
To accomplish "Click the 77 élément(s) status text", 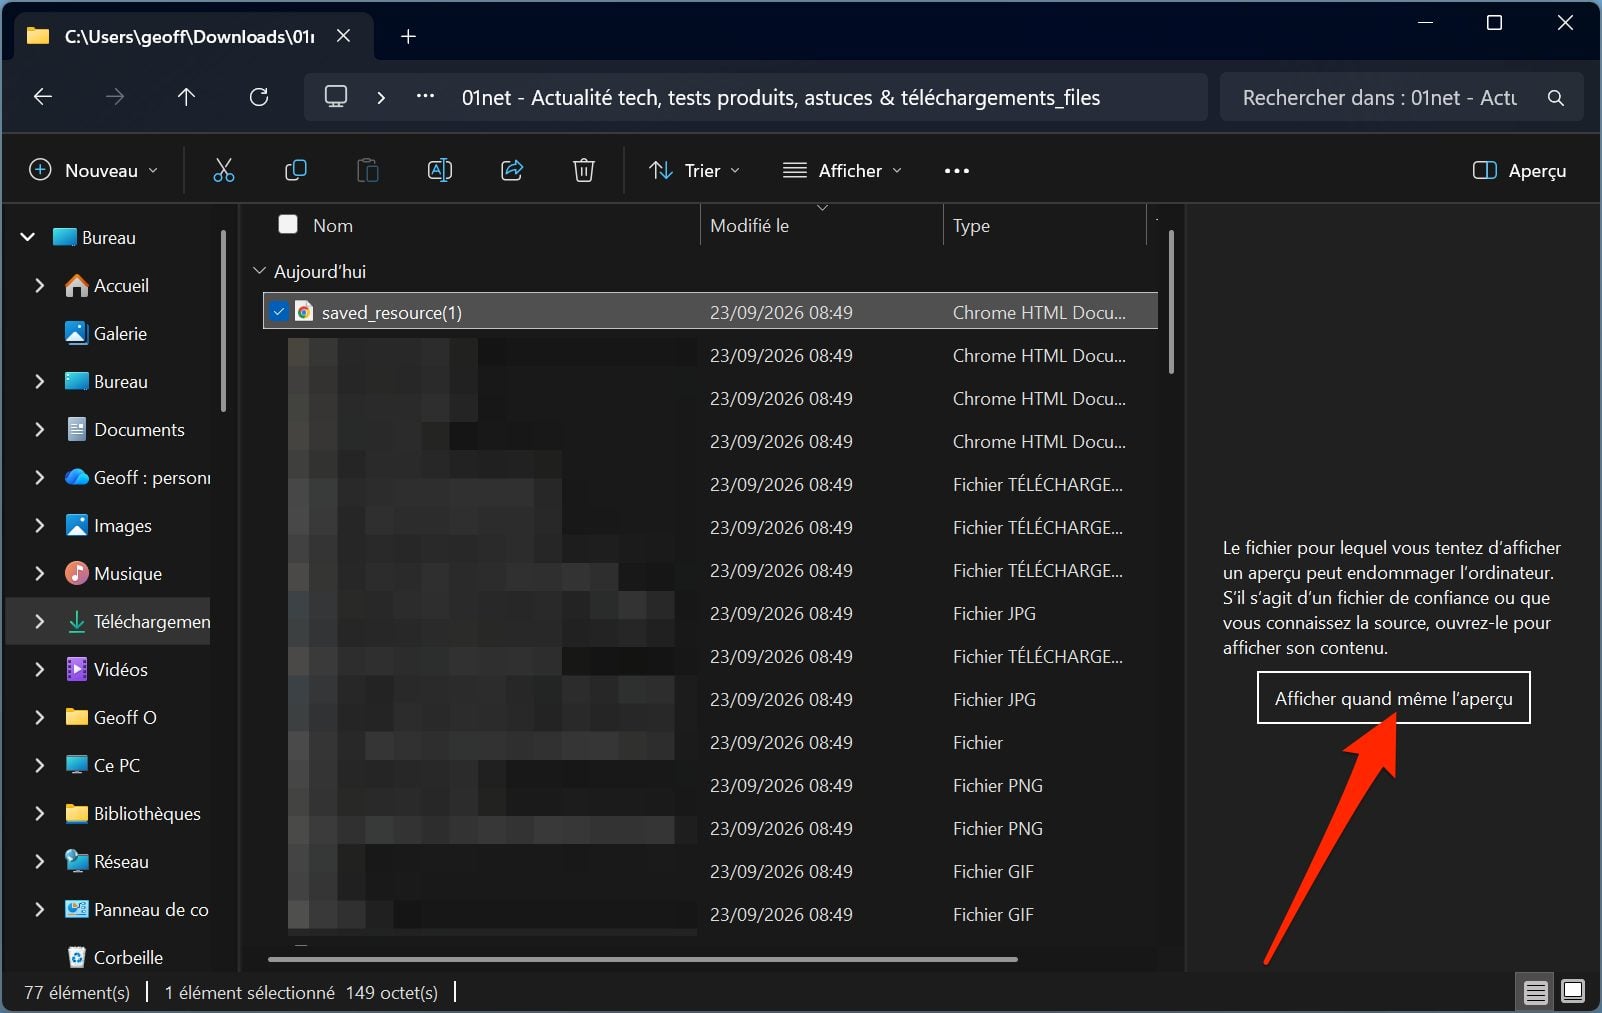I will (77, 992).
